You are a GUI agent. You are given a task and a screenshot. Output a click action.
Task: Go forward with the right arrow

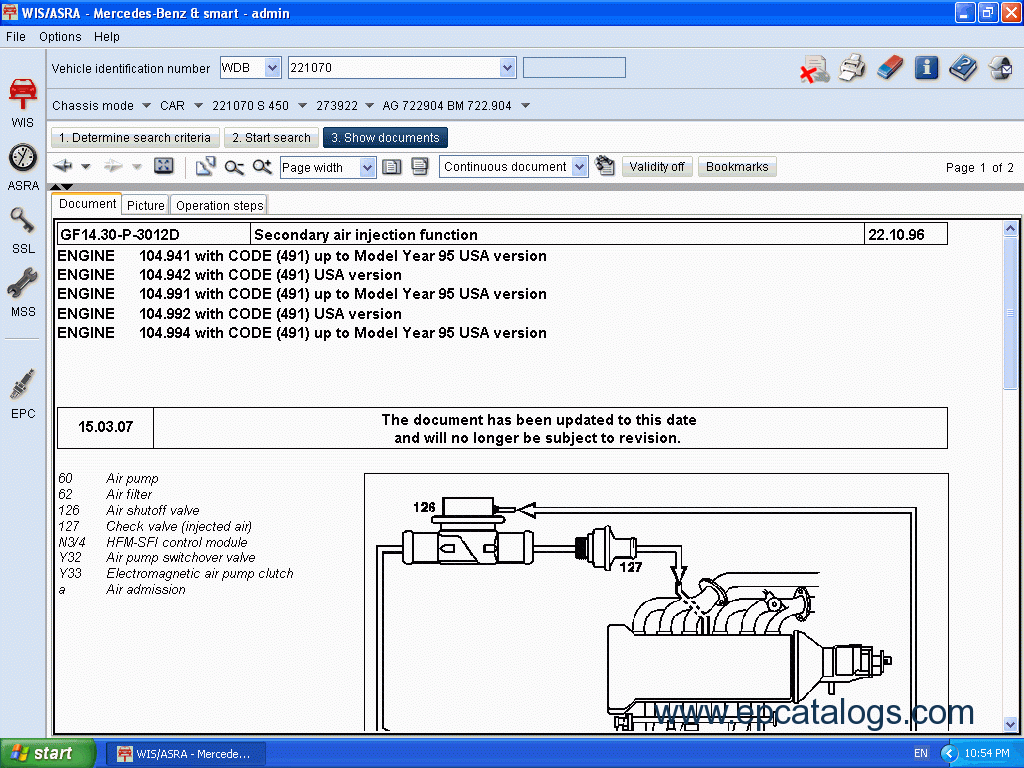coord(113,166)
